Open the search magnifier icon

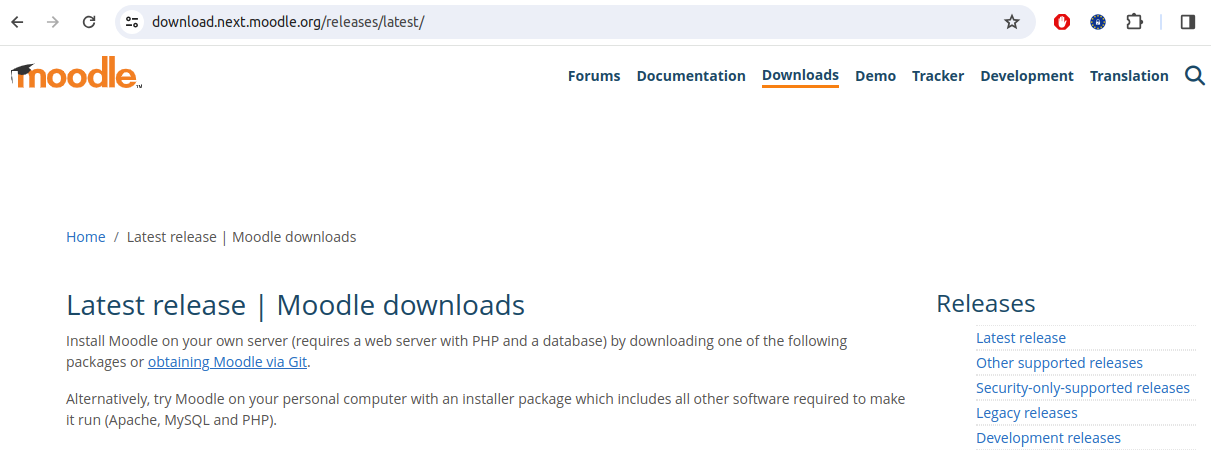click(1195, 75)
